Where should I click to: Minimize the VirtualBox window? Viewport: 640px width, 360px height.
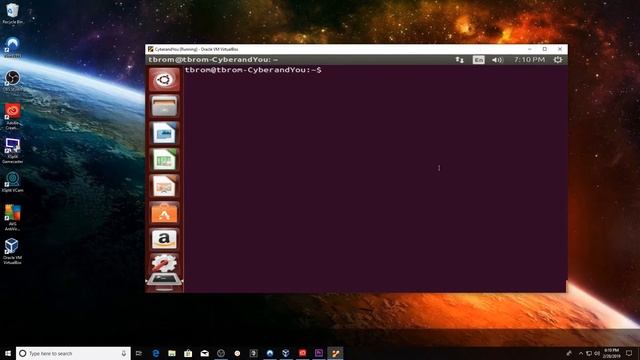(x=530, y=49)
